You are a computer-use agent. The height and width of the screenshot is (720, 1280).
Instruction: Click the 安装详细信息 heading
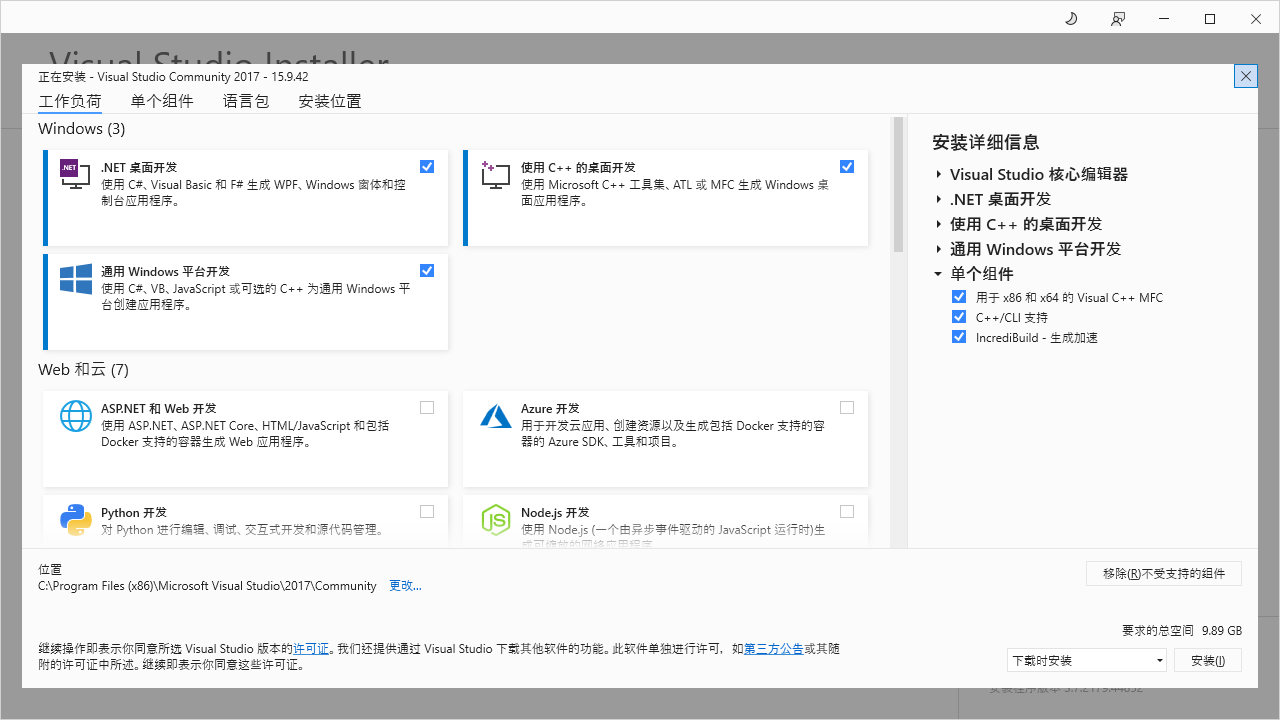(986, 142)
